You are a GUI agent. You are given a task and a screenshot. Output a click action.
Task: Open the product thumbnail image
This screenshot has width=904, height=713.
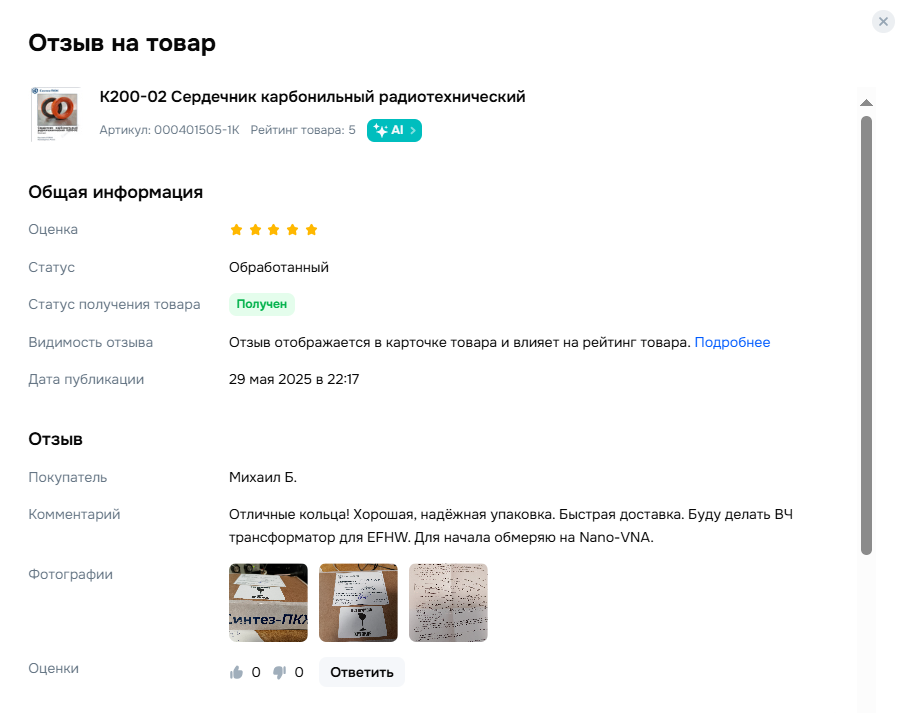pyautogui.click(x=55, y=114)
